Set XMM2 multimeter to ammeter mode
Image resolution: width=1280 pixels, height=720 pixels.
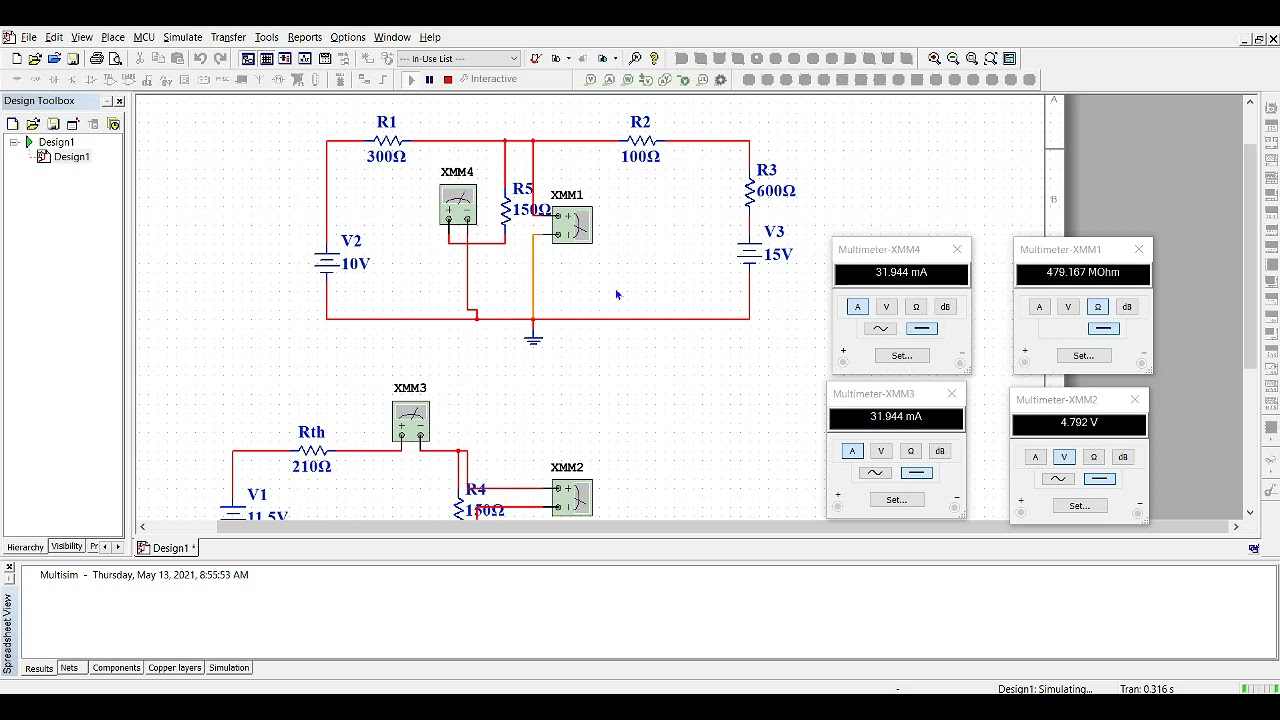coord(1035,457)
